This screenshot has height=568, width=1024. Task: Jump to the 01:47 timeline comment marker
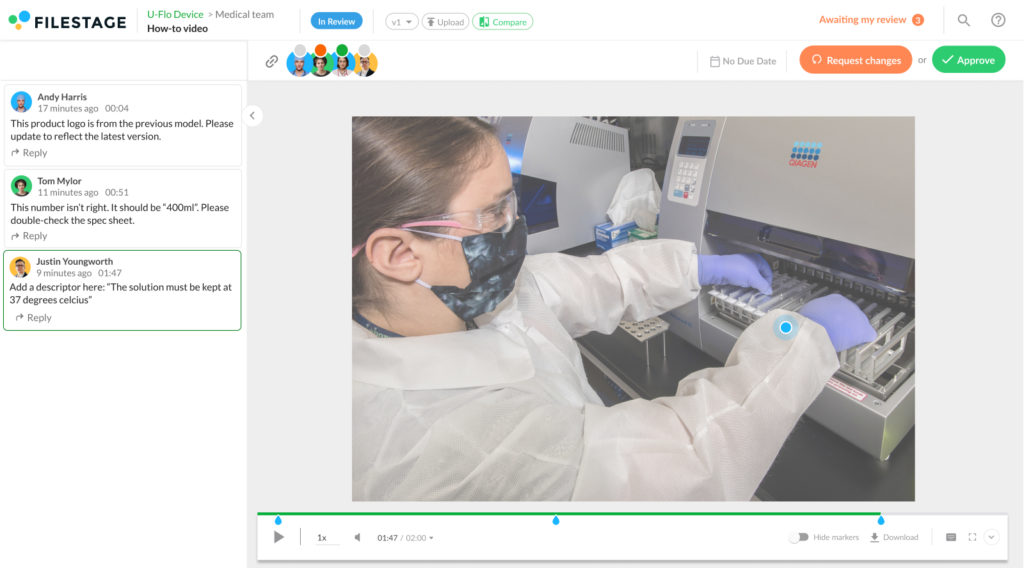pyautogui.click(x=881, y=520)
